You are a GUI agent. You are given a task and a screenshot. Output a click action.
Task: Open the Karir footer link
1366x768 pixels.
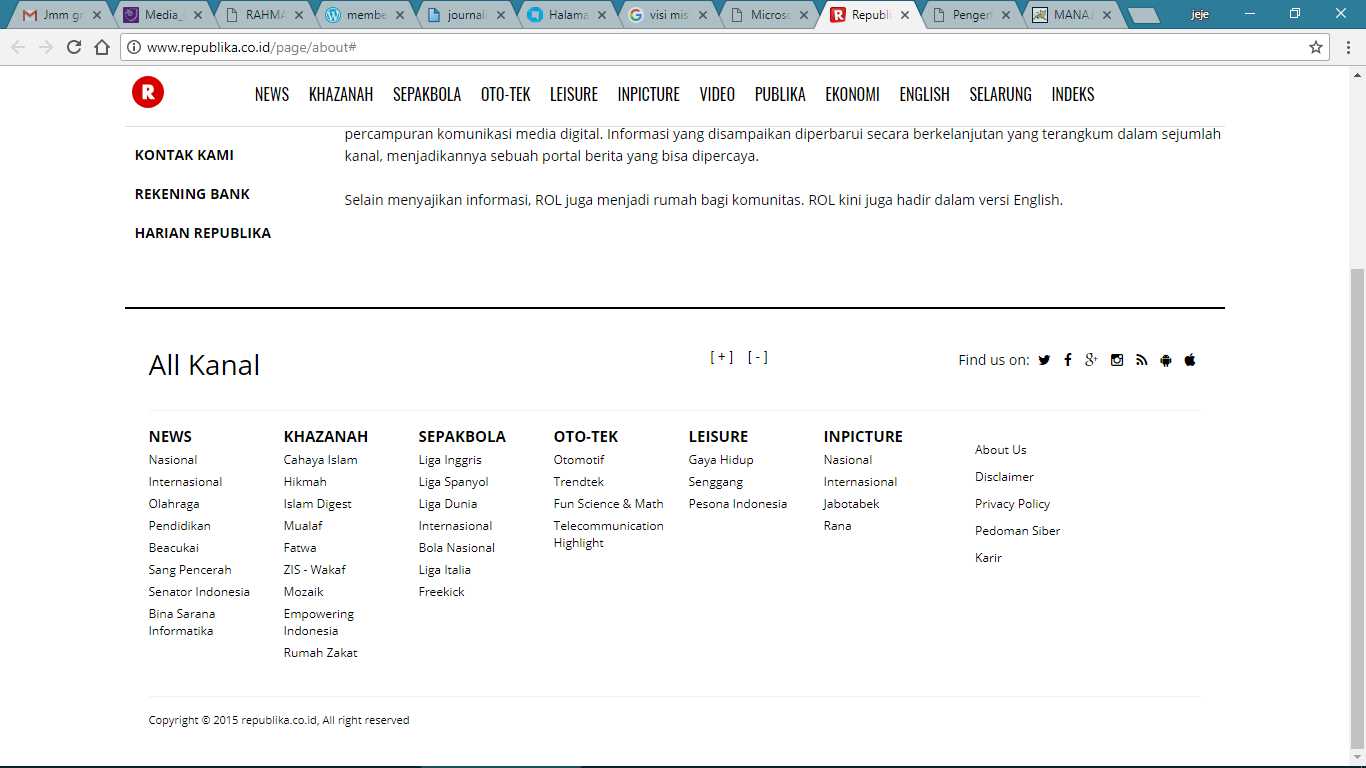click(x=989, y=558)
